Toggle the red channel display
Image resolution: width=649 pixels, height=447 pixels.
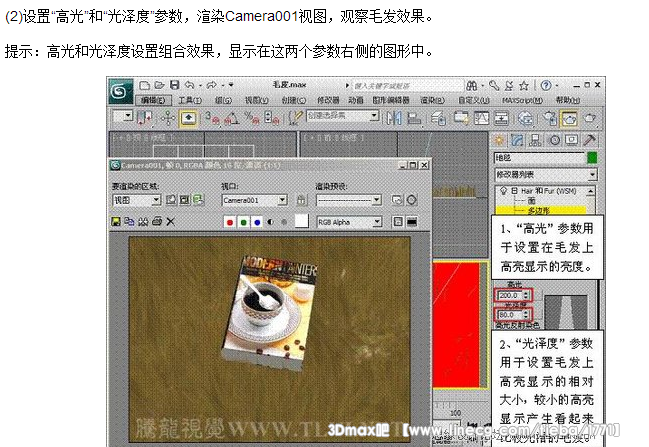tap(231, 221)
